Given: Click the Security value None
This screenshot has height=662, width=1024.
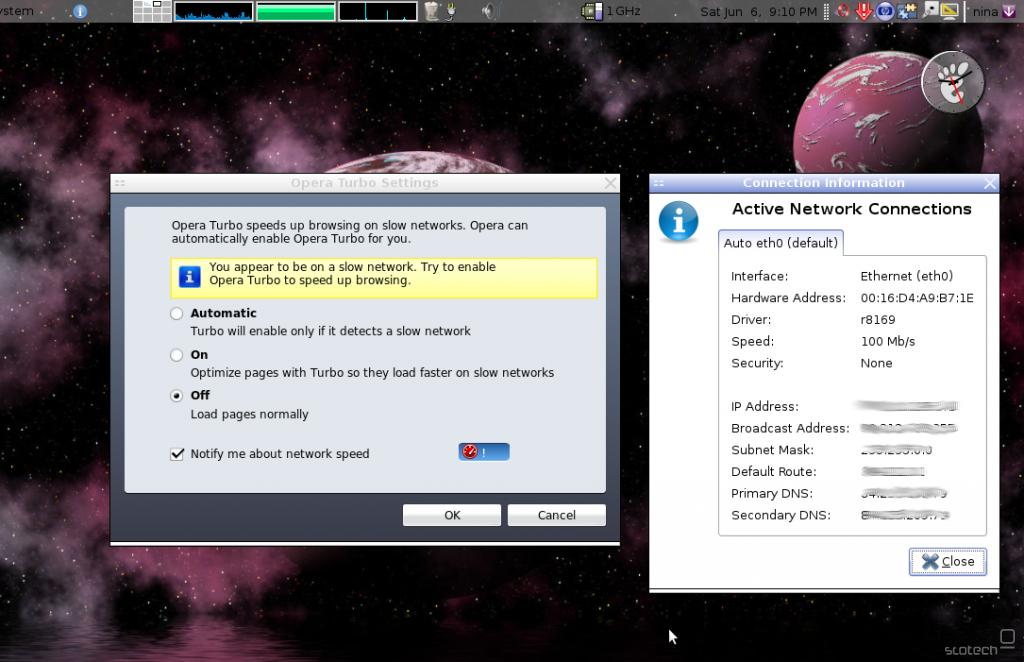Looking at the screenshot, I should tap(876, 363).
